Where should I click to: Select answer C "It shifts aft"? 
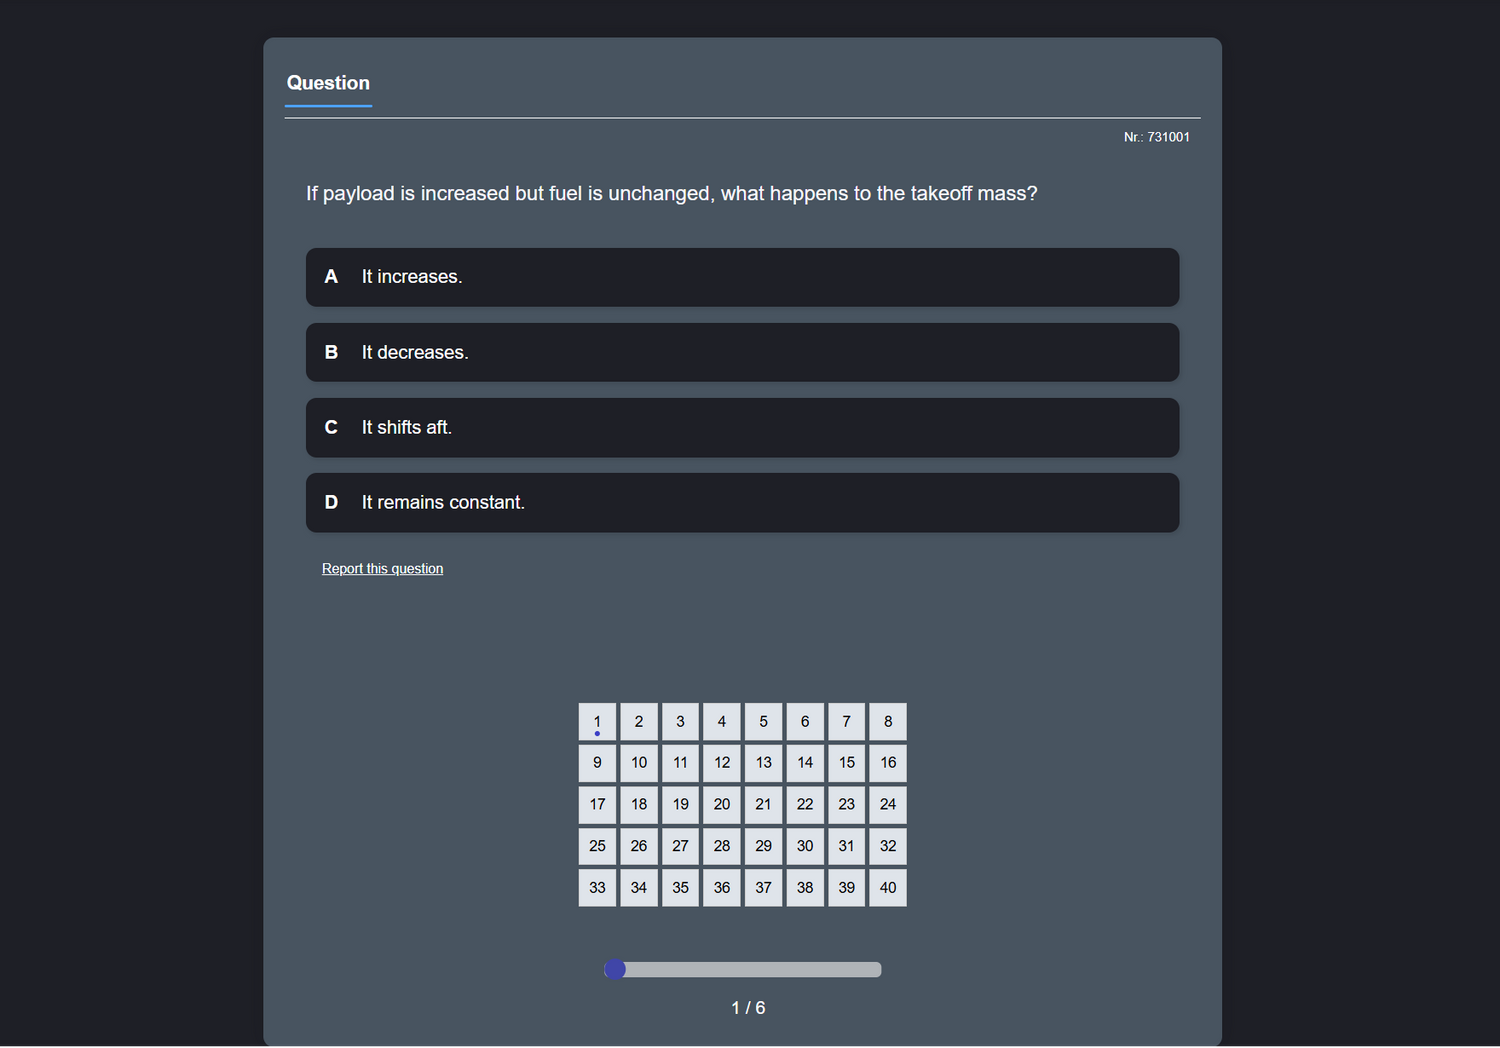click(742, 427)
